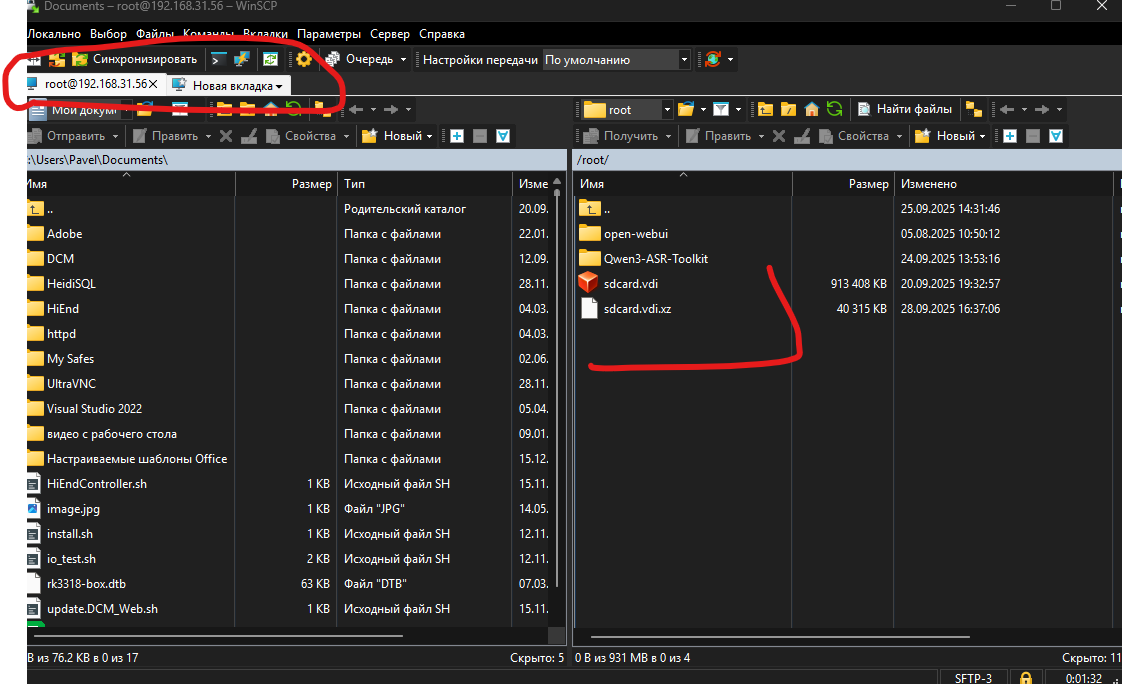Click the padlock icon in status bar
Image resolution: width=1122 pixels, height=684 pixels.
1026,678
